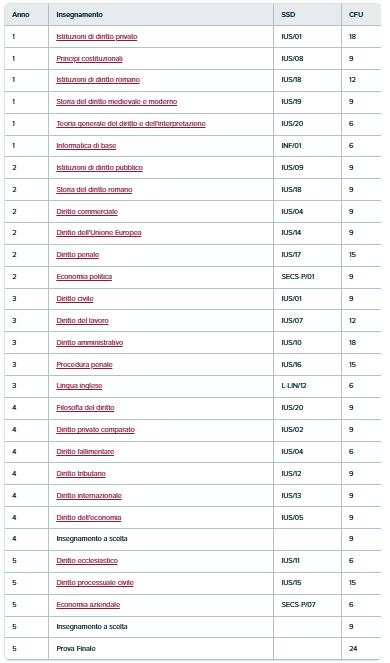Select Diritto dell'Unione Europea link
The width and height of the screenshot is (390, 663).
tap(99, 233)
